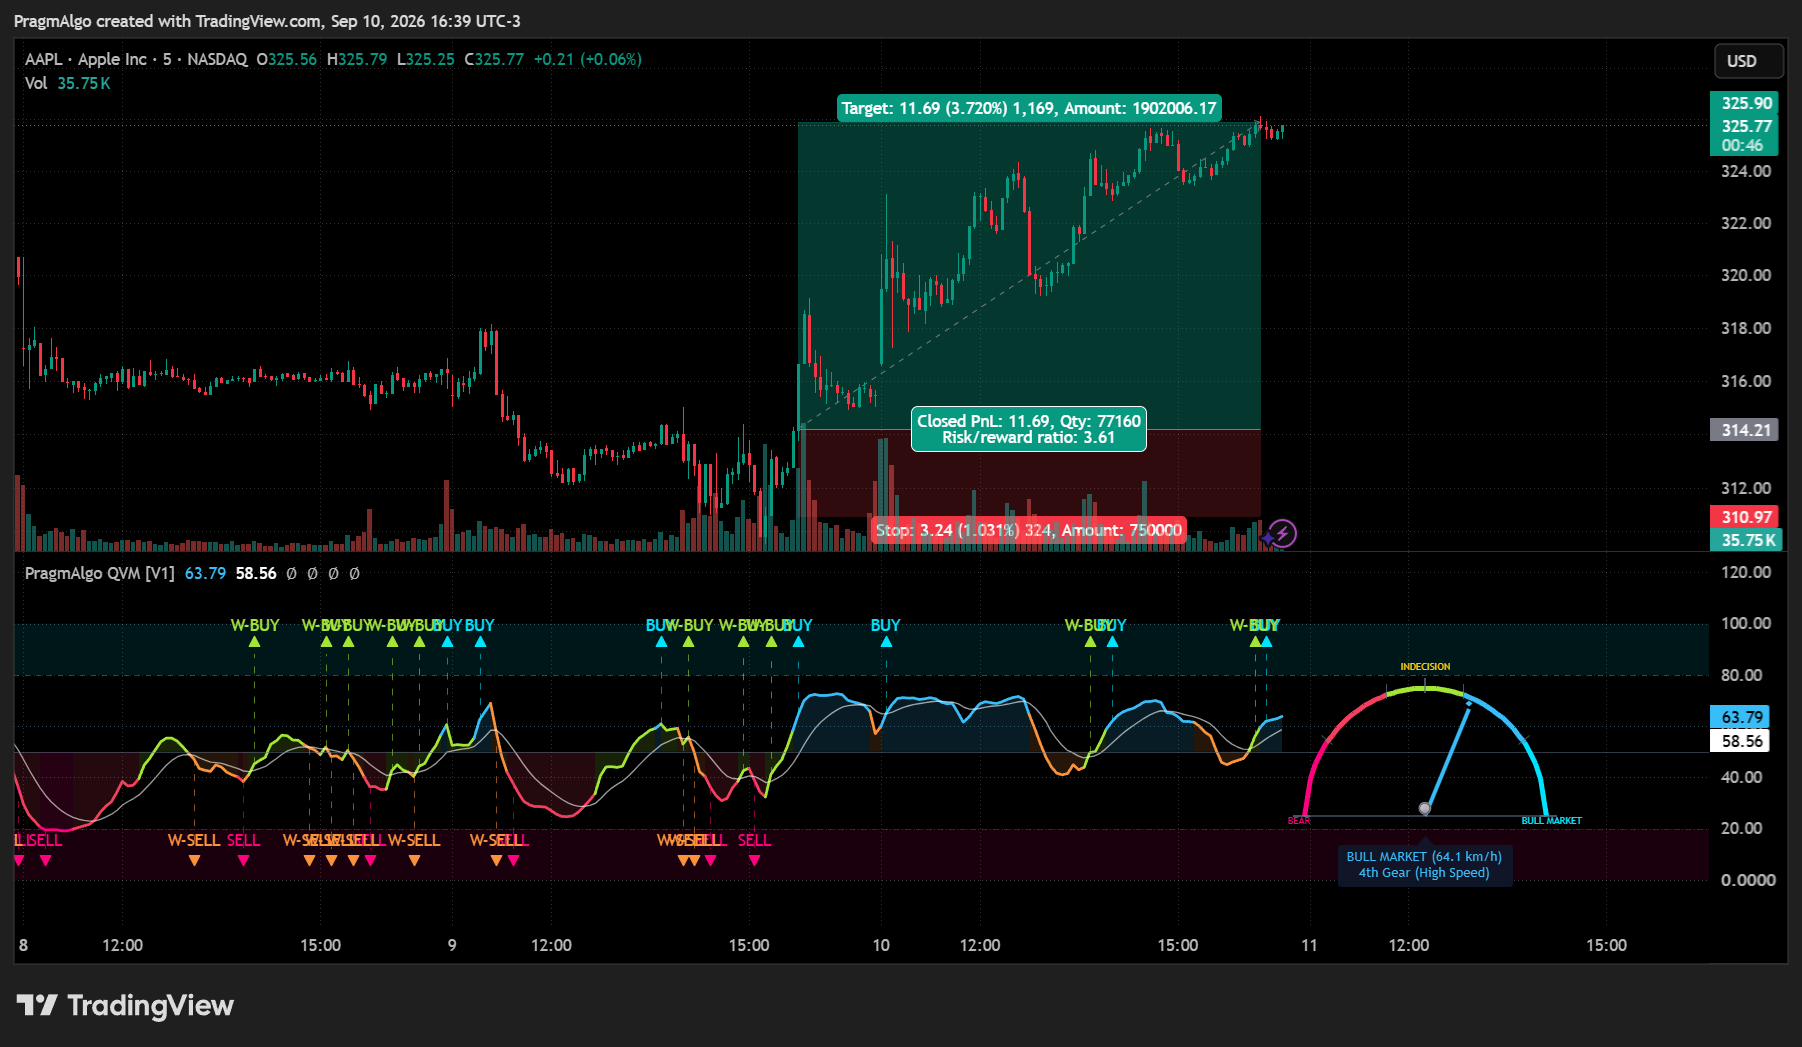Click date label 9 on the time axis
1802x1047 pixels.
[452, 945]
